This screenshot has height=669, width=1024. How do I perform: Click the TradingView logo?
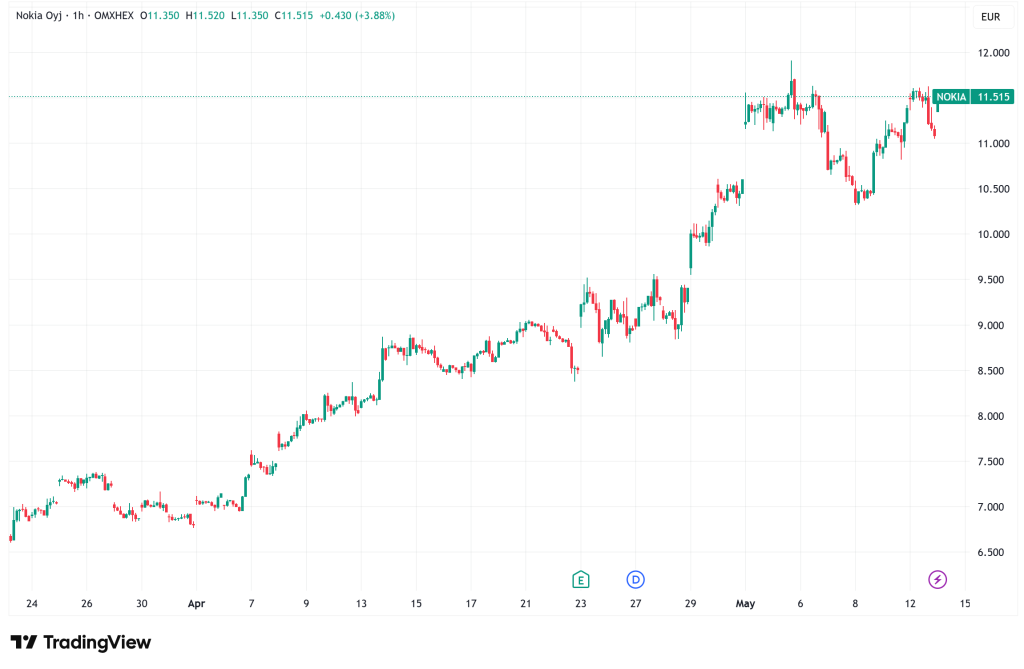coord(80,642)
